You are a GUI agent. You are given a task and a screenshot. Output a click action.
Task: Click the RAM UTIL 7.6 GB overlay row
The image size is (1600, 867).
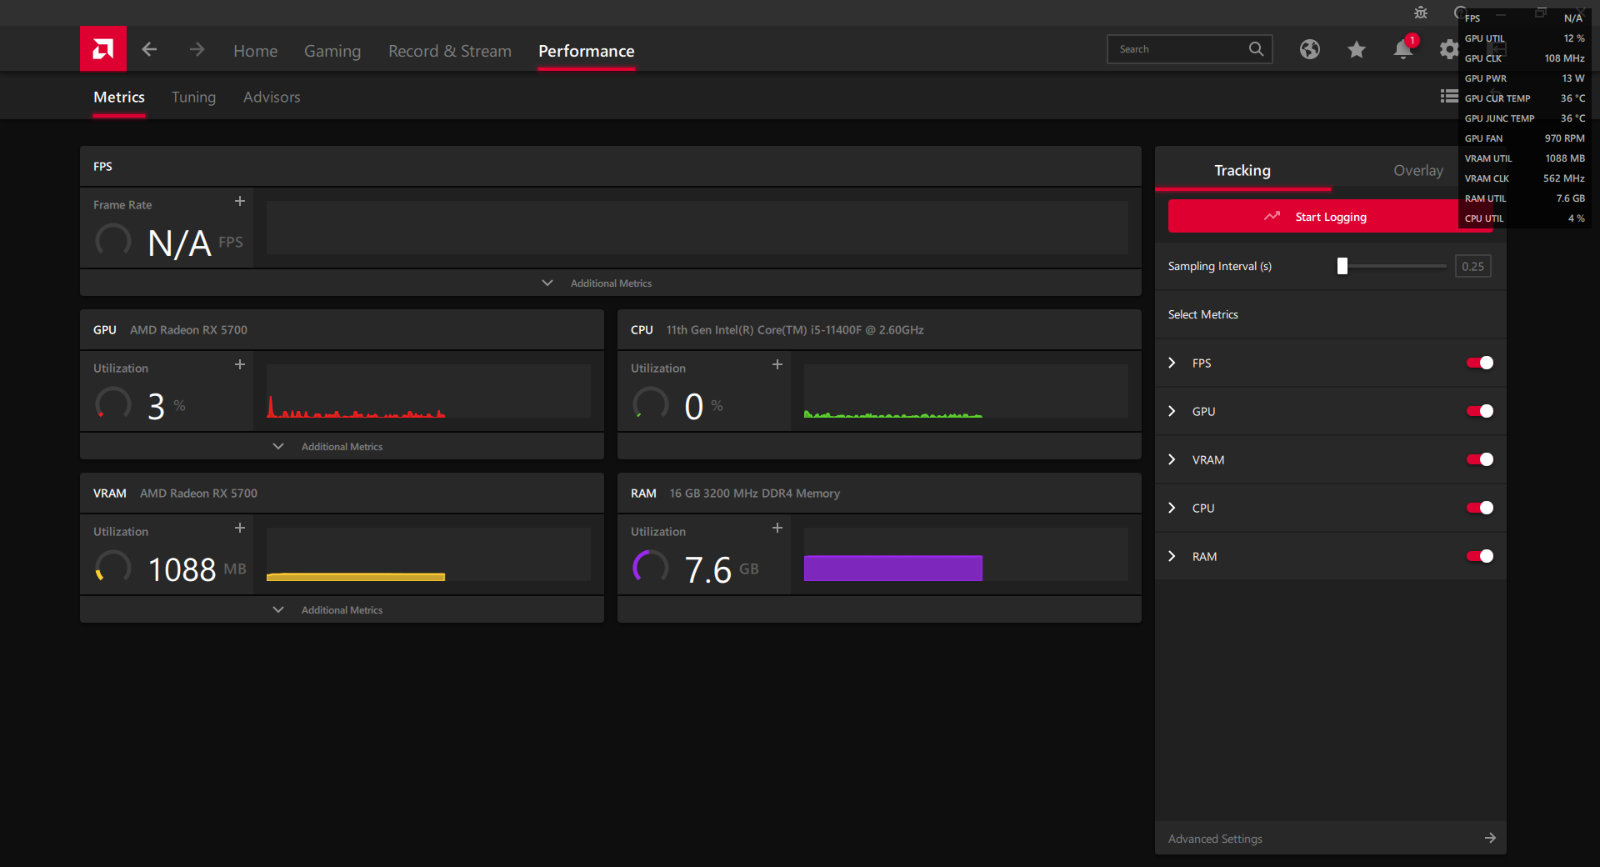[x=1525, y=198]
